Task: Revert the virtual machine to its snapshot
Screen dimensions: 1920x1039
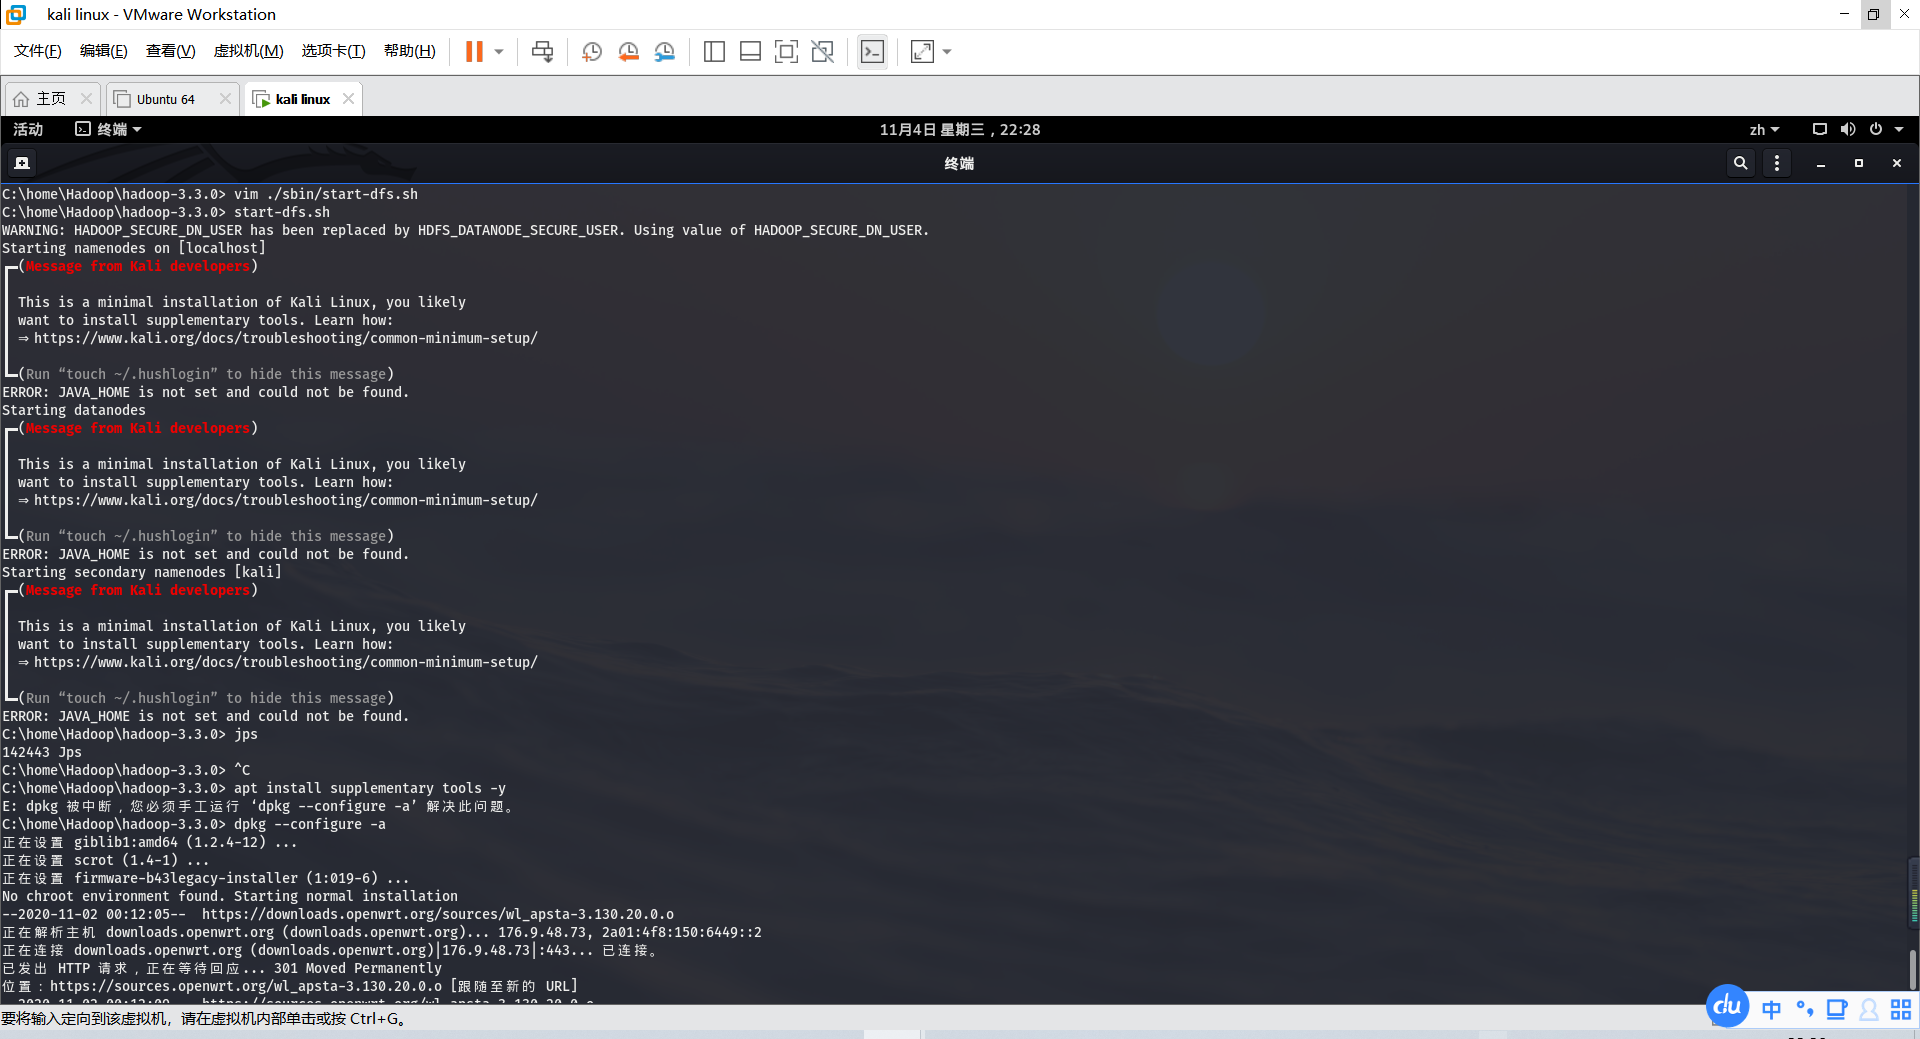Action: pos(628,51)
